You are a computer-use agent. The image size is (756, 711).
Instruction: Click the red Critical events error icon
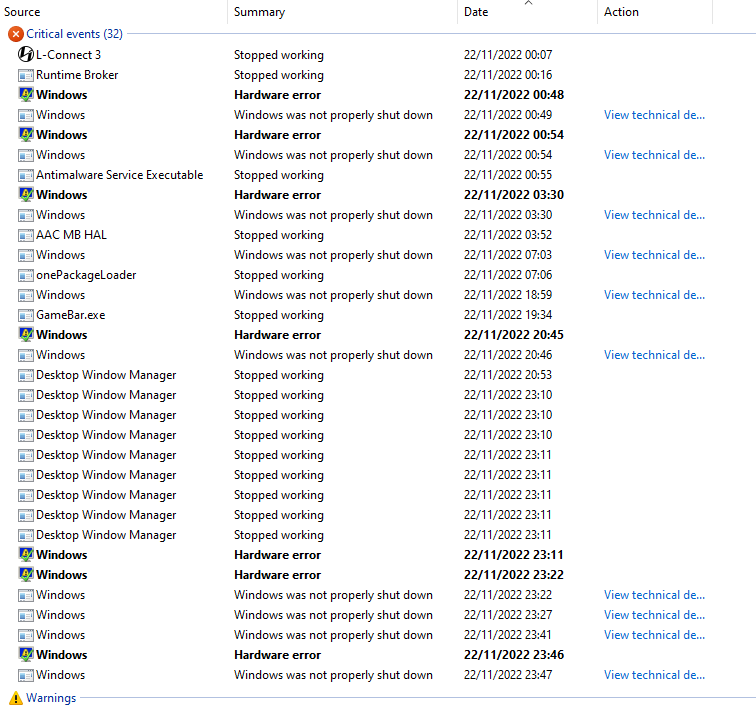pos(15,34)
